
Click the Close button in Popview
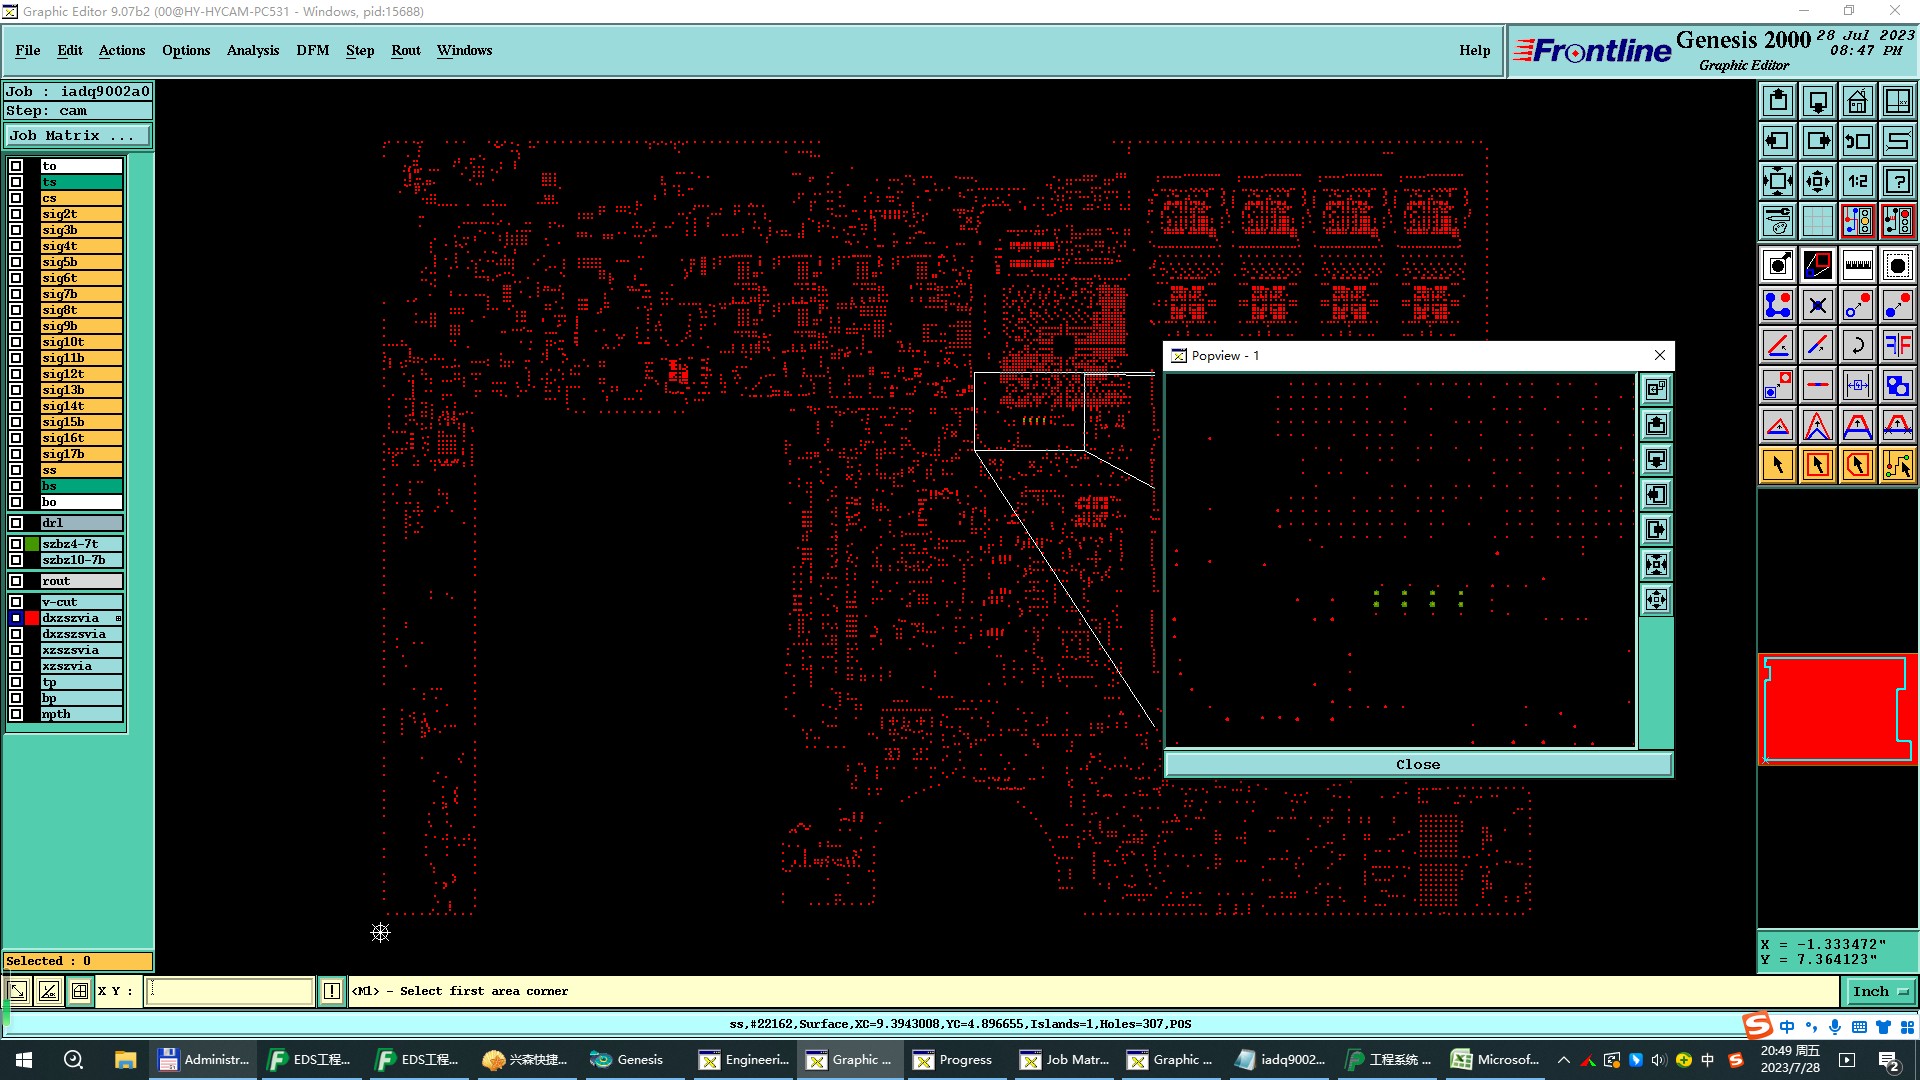(1418, 765)
